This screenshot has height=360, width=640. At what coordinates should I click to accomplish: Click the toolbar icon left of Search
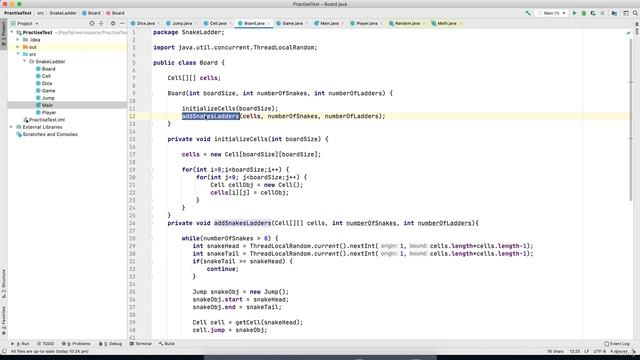[x=626, y=13]
